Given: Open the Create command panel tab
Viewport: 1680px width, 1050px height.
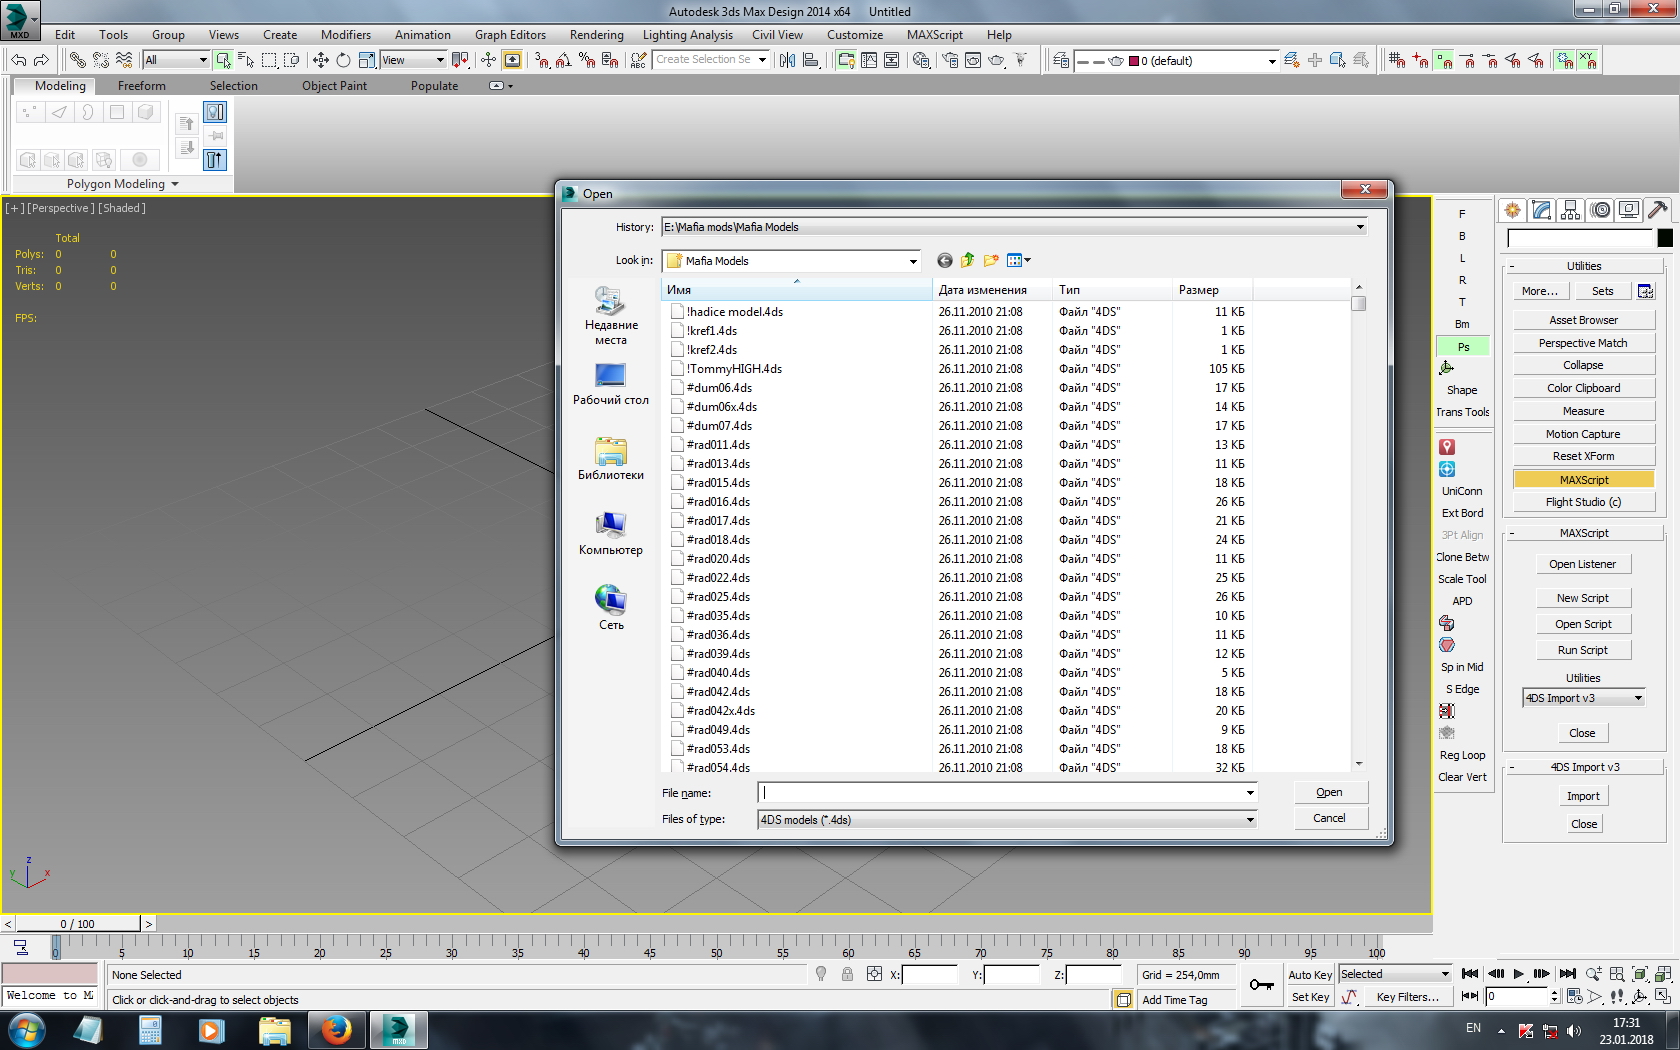Looking at the screenshot, I should pos(1512,210).
